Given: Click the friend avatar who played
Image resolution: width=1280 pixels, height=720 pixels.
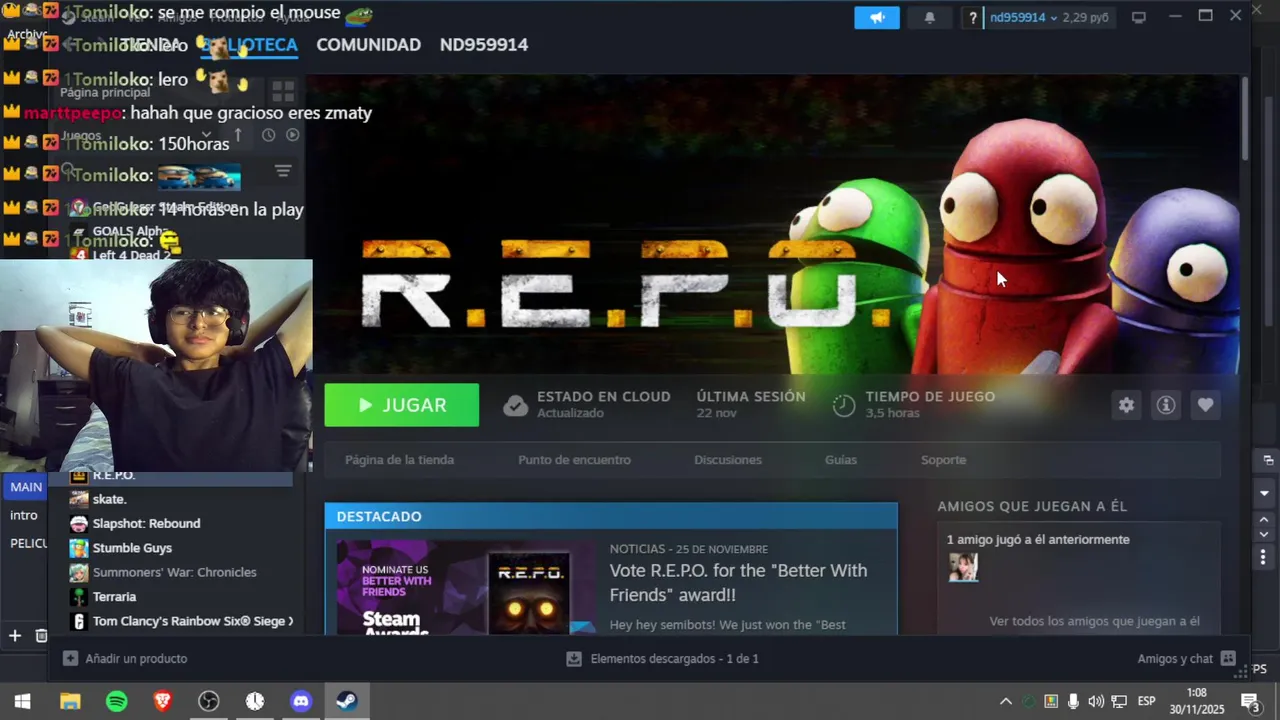Looking at the screenshot, I should pyautogui.click(x=963, y=567).
